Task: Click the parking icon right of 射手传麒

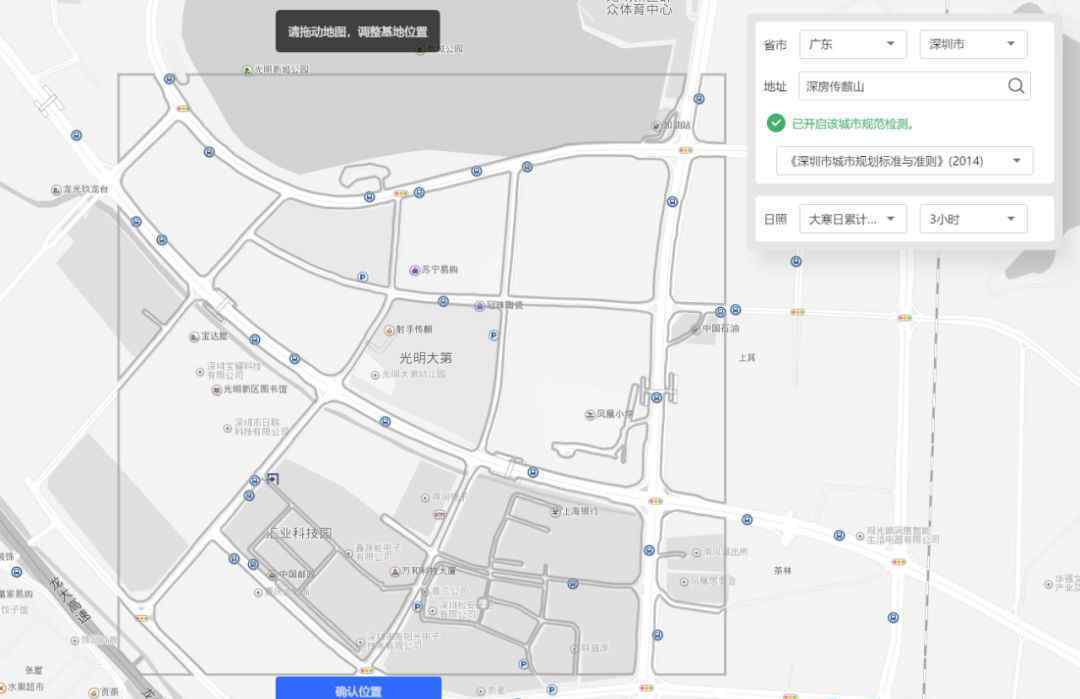Action: (493, 335)
